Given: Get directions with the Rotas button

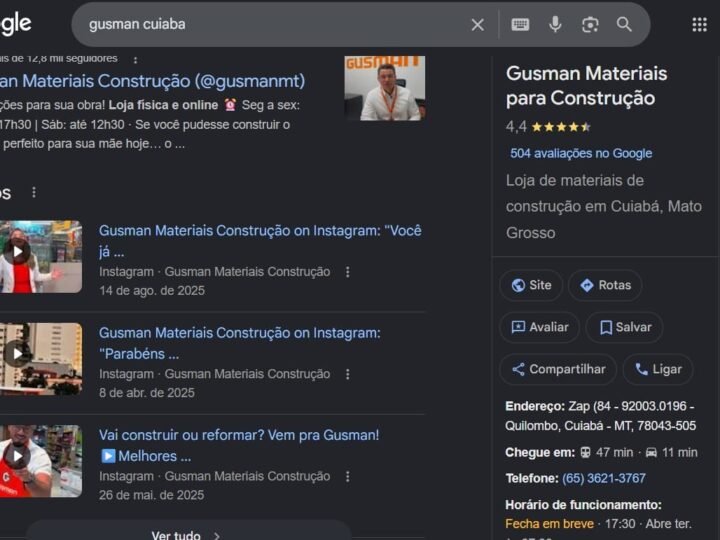Looking at the screenshot, I should [x=605, y=285].
